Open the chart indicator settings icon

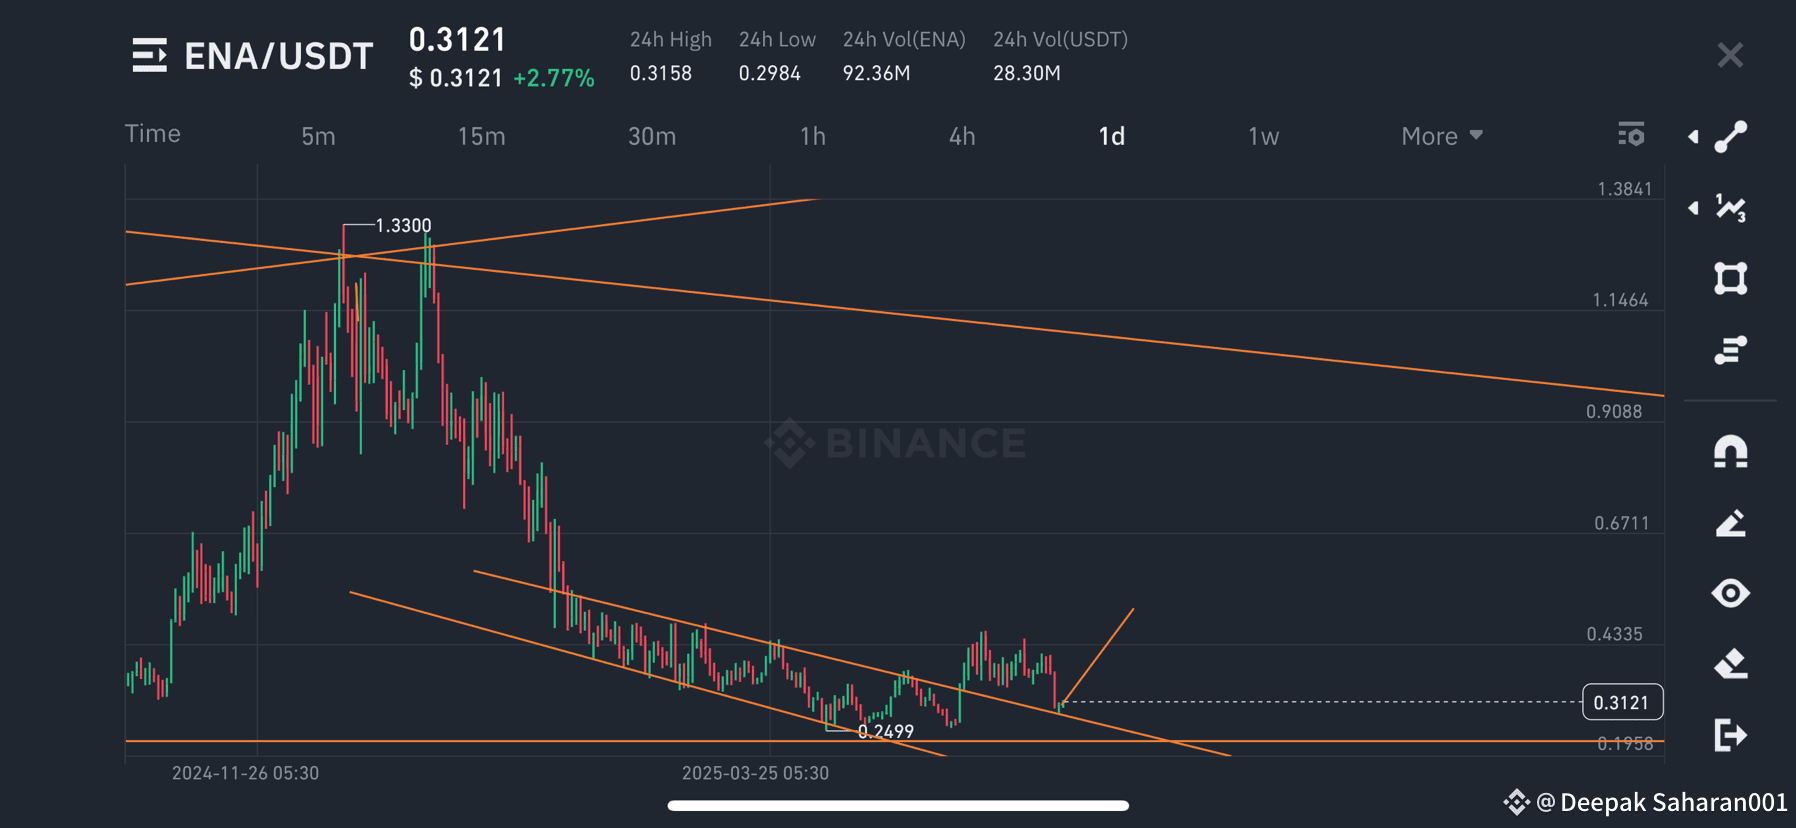pos(1631,134)
